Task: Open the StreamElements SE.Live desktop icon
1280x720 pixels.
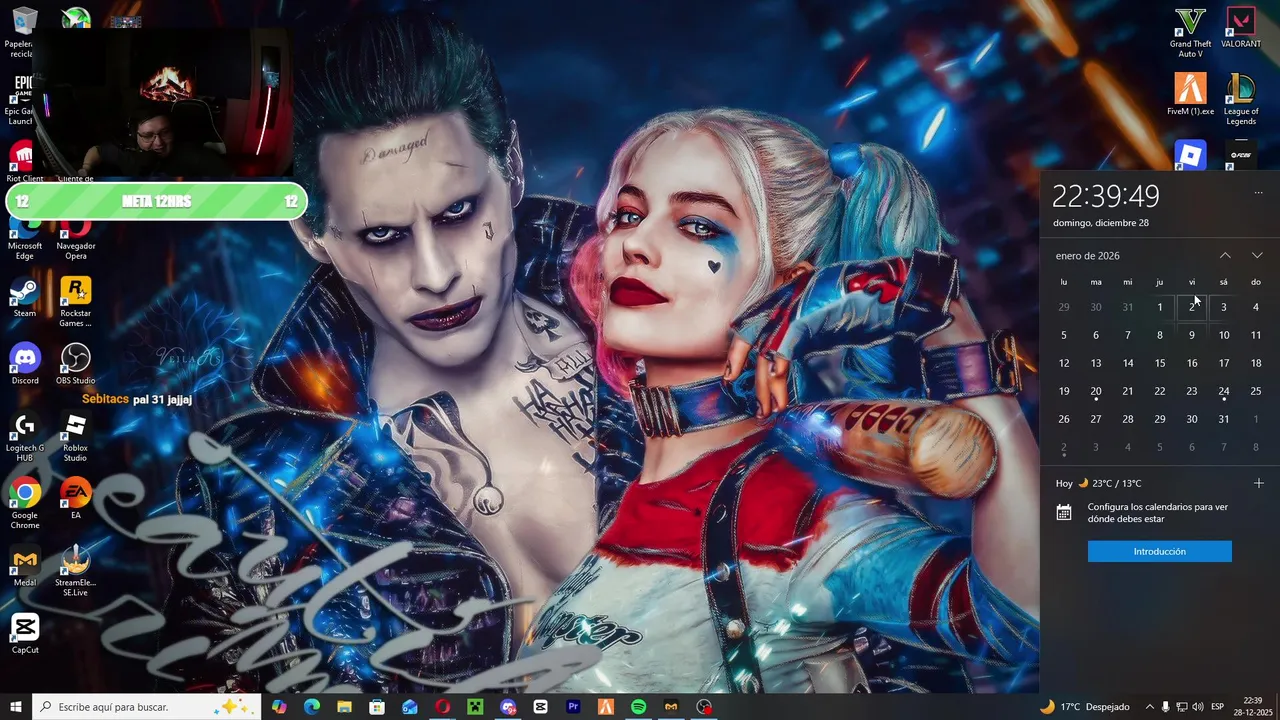Action: click(76, 571)
